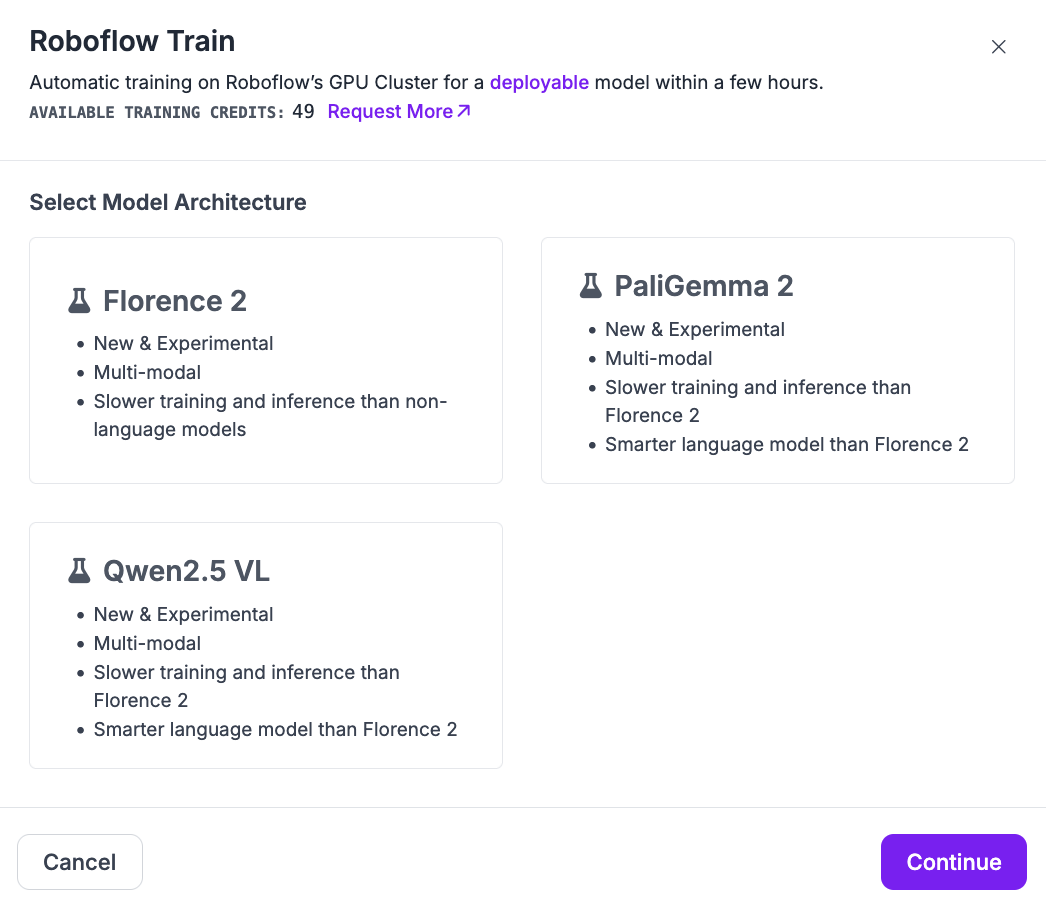Click the Qwen2.5 VL title

click(x=186, y=571)
